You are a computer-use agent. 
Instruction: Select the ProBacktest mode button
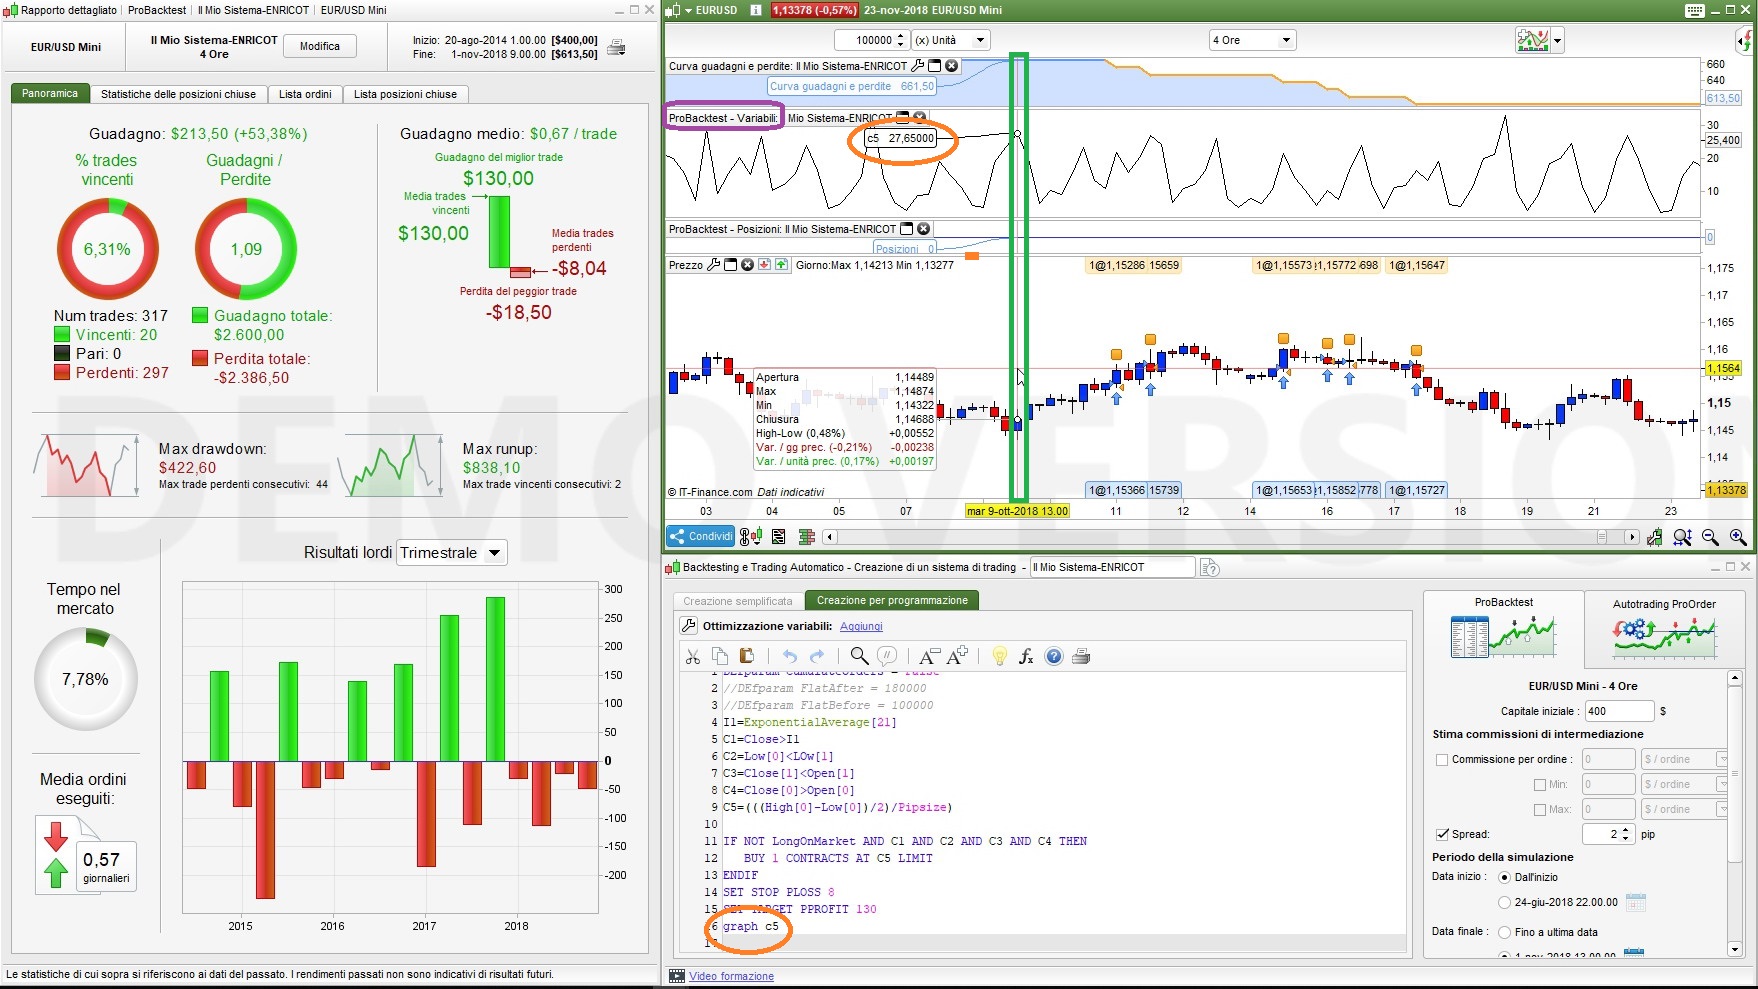[1503, 628]
